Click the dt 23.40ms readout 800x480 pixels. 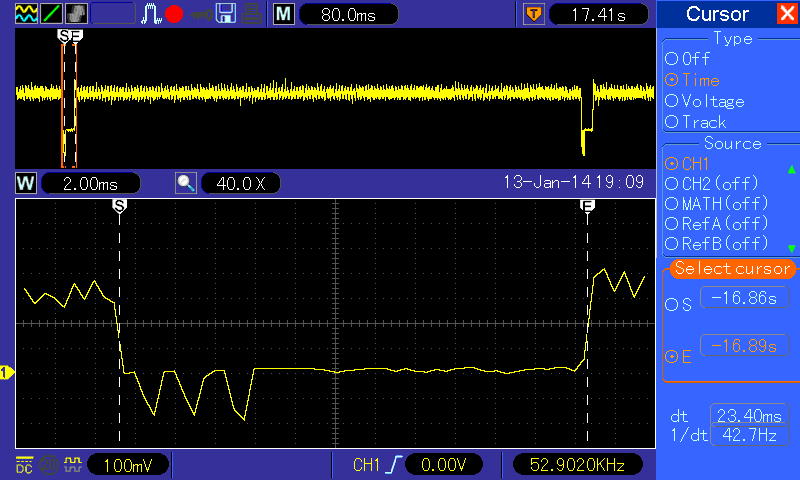[x=749, y=416]
